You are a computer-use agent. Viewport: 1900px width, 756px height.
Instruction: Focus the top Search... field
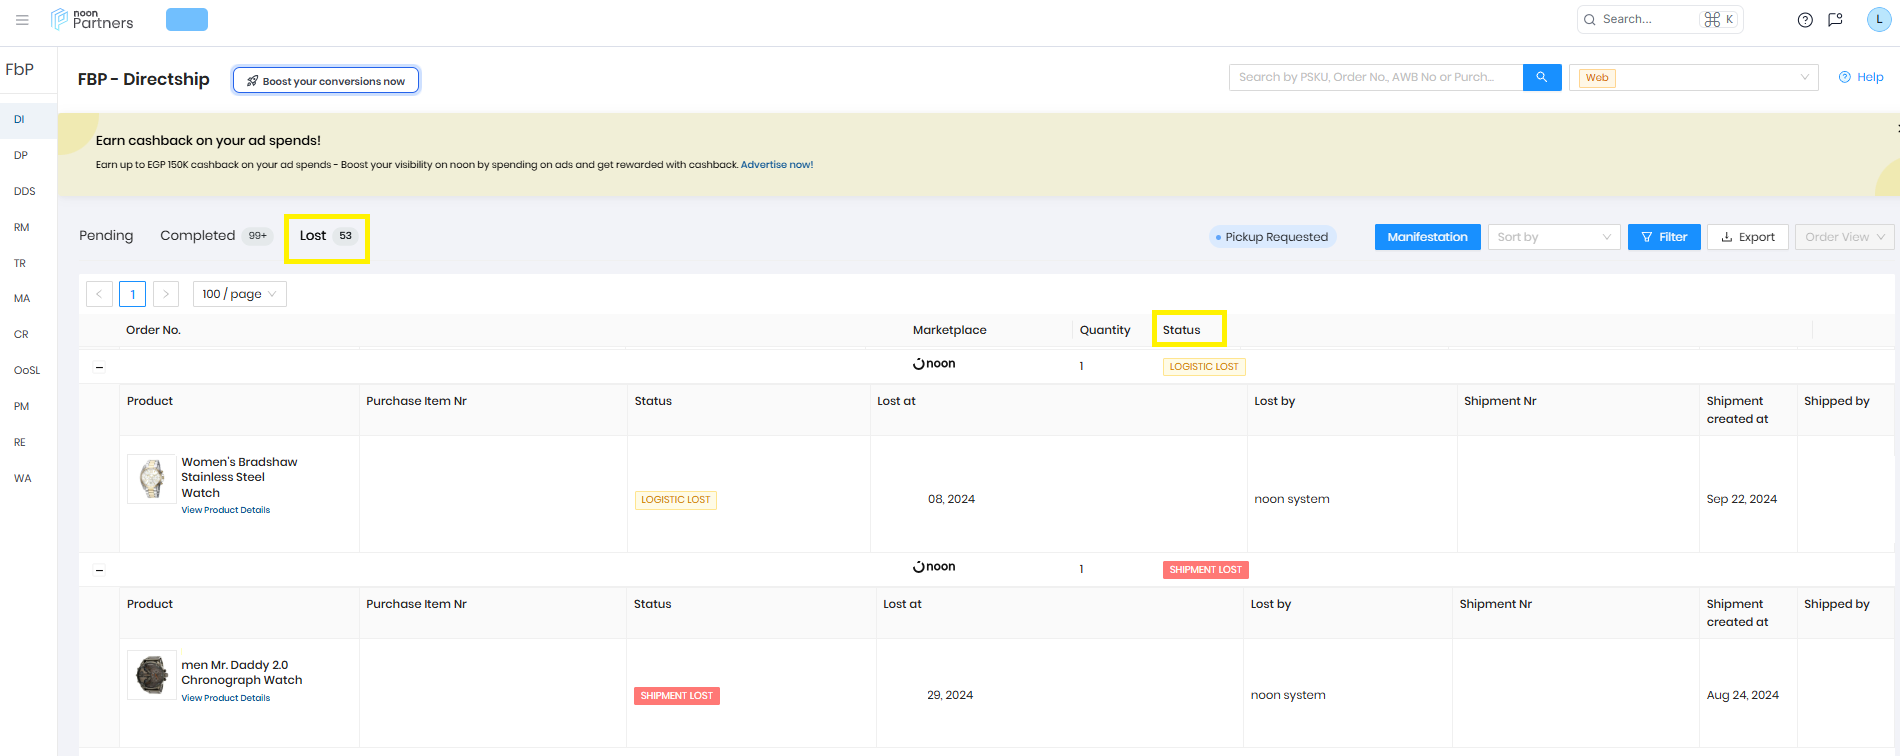tap(1660, 19)
